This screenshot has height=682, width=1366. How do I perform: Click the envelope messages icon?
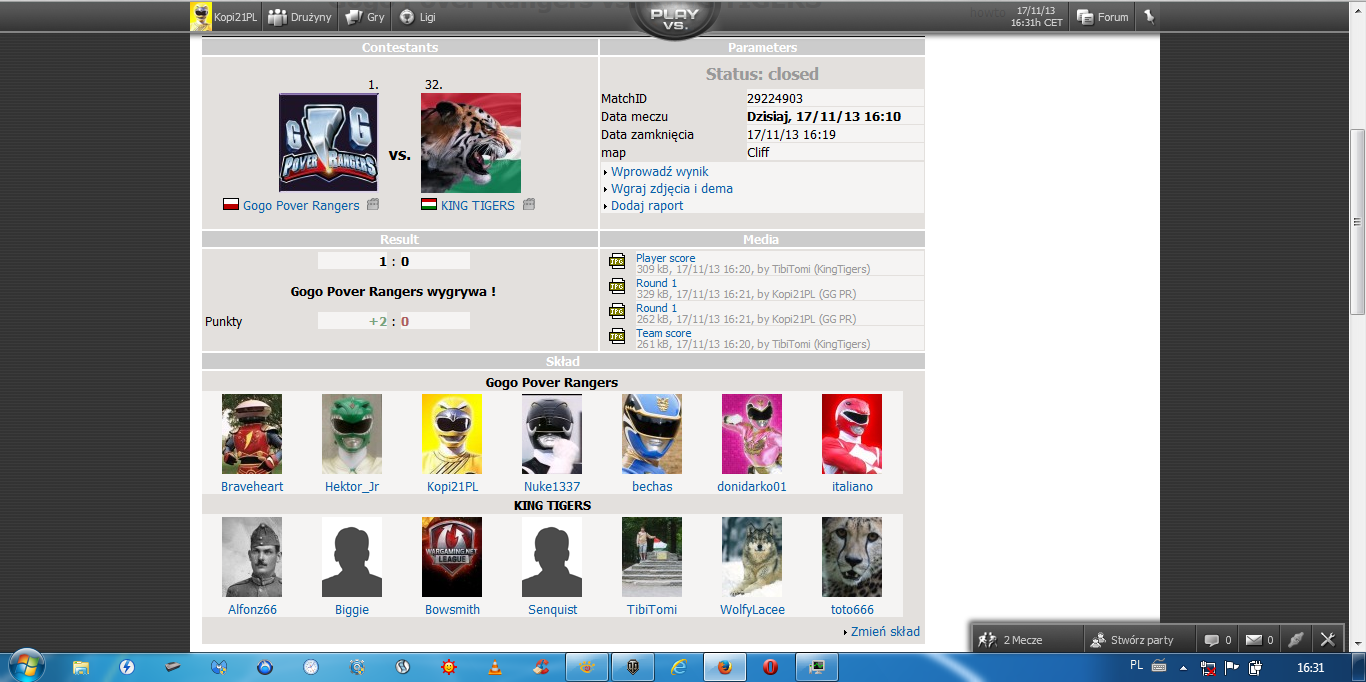click(x=1253, y=640)
